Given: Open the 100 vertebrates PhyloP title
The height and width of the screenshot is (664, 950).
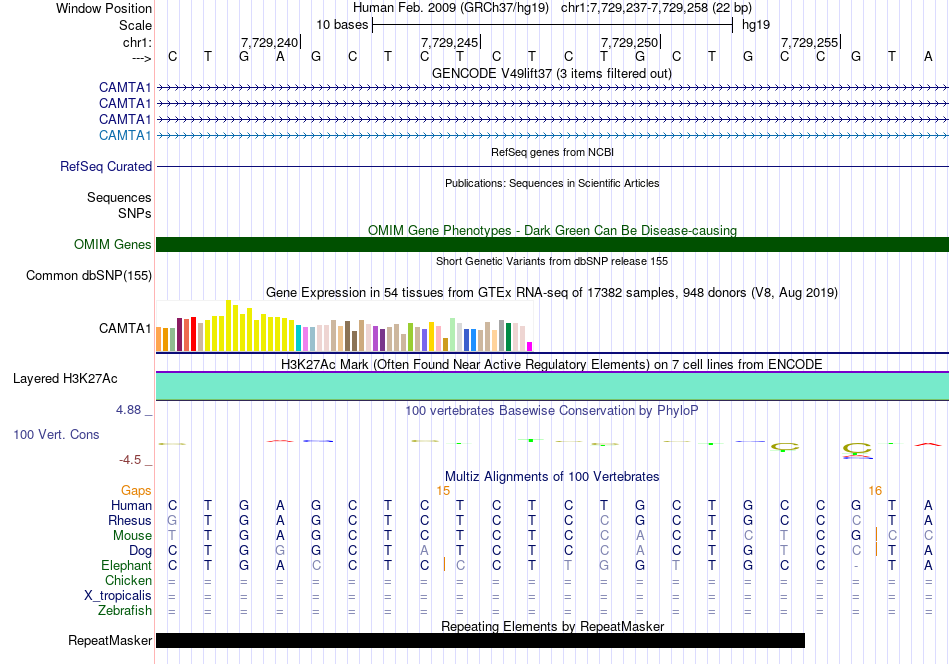Looking at the screenshot, I should click(552, 410).
